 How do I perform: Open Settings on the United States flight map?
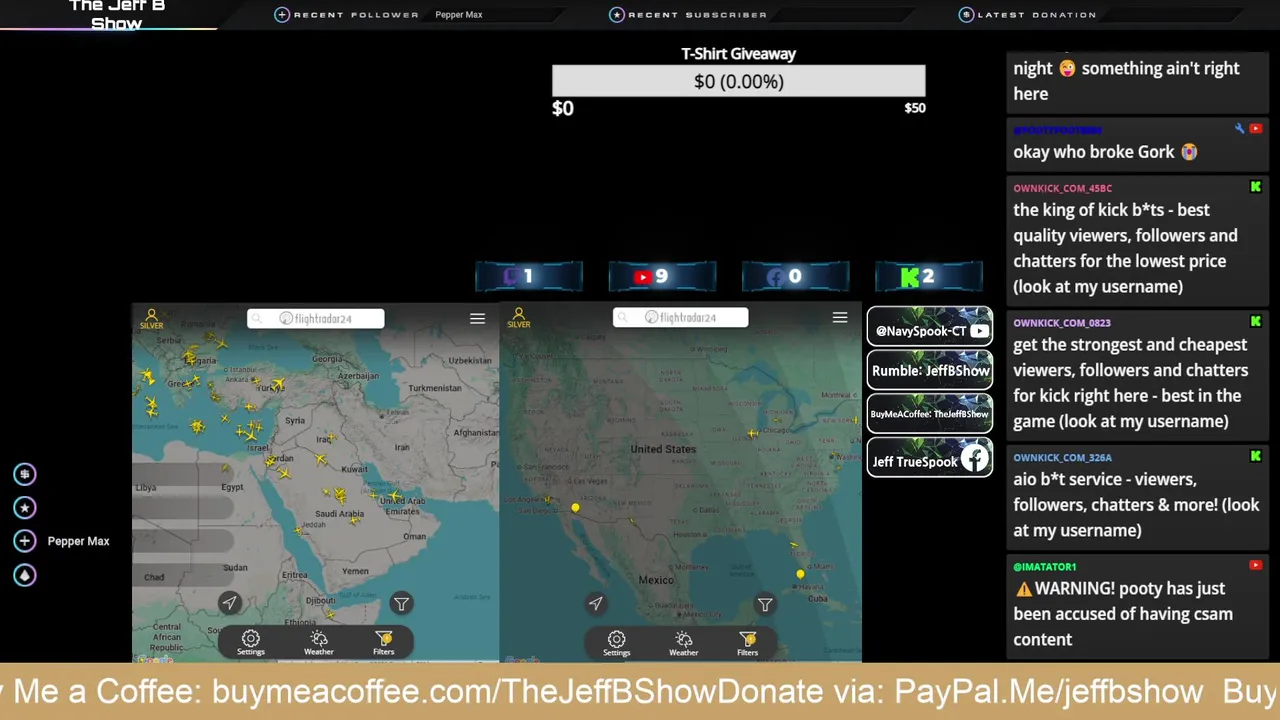click(x=617, y=643)
